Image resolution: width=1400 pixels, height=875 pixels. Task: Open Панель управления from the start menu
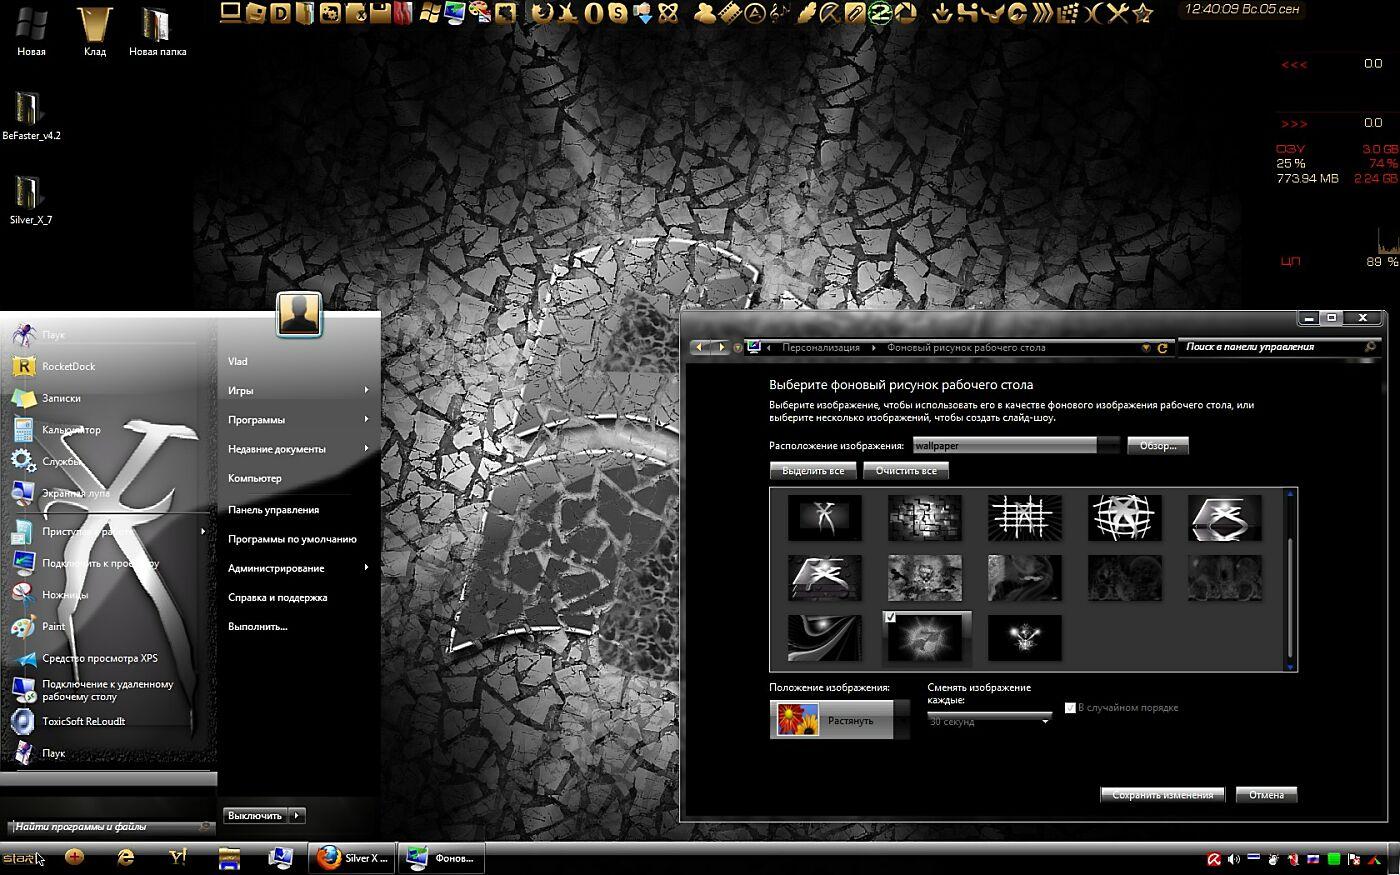coord(273,510)
